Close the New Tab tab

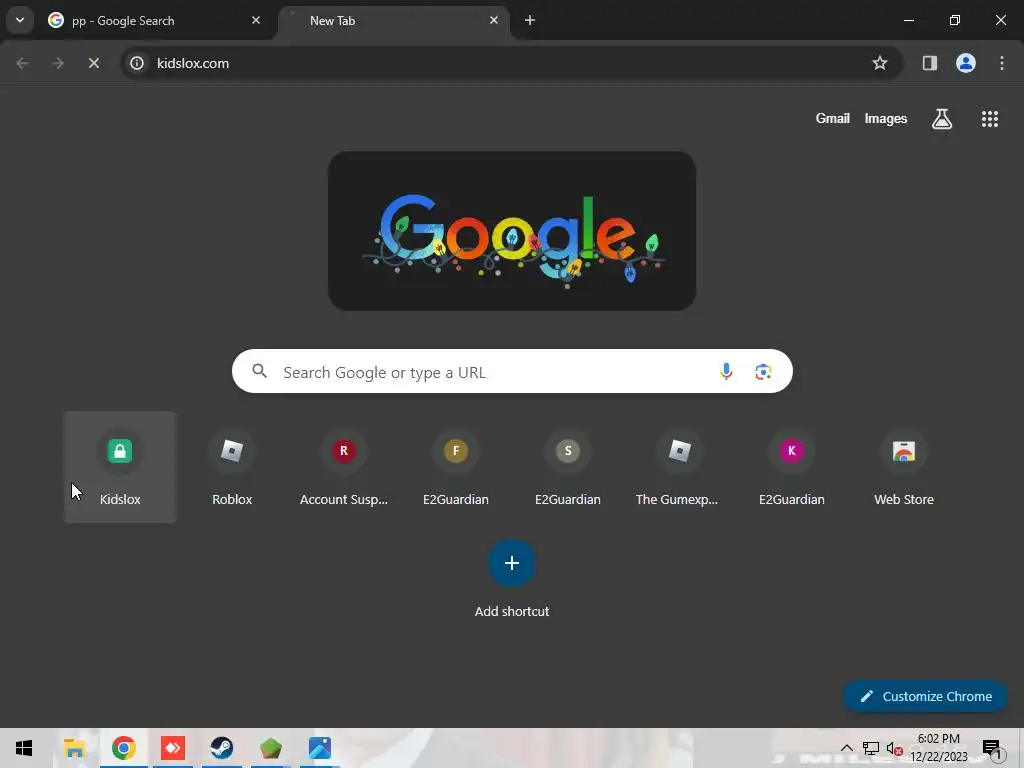(x=494, y=20)
